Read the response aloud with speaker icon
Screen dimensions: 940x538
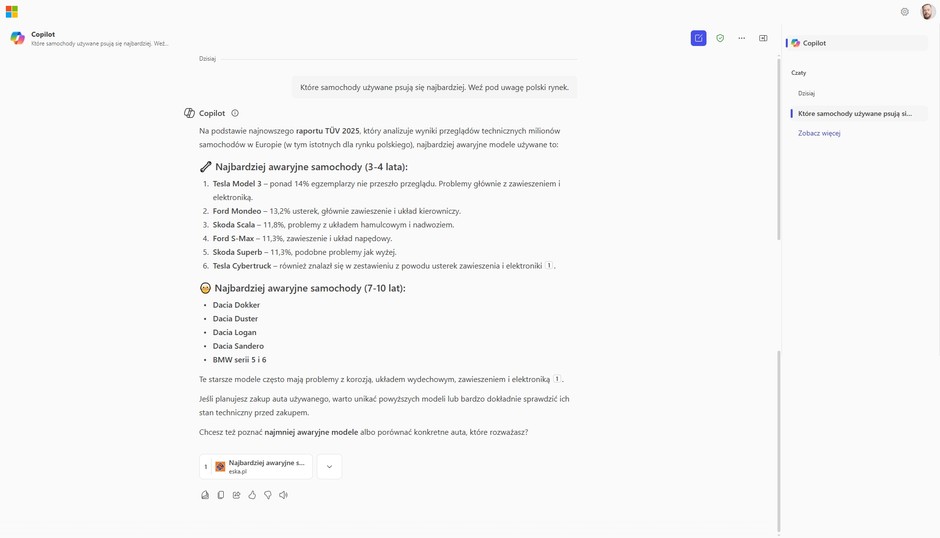click(284, 495)
